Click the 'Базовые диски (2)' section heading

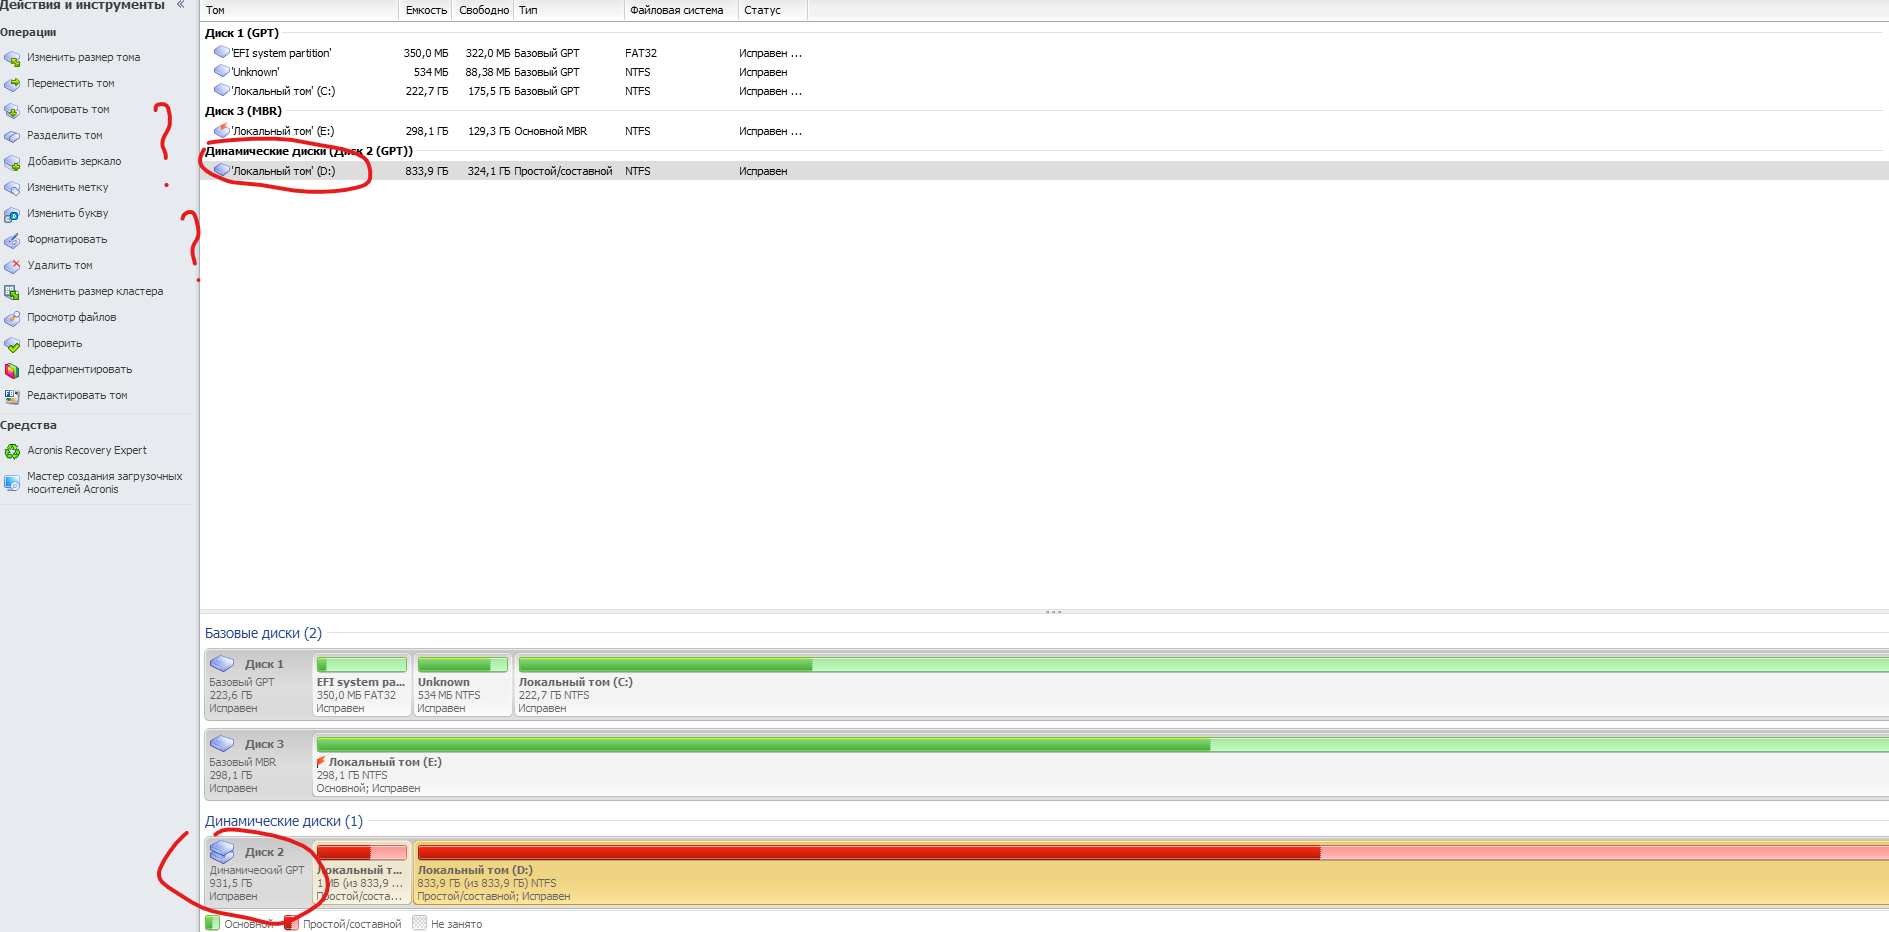(263, 633)
